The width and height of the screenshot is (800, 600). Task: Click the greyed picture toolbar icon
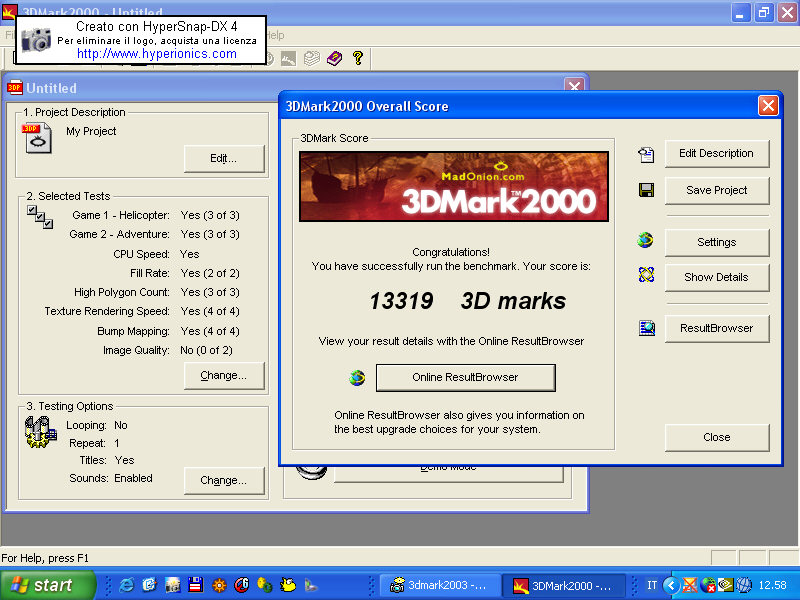288,59
